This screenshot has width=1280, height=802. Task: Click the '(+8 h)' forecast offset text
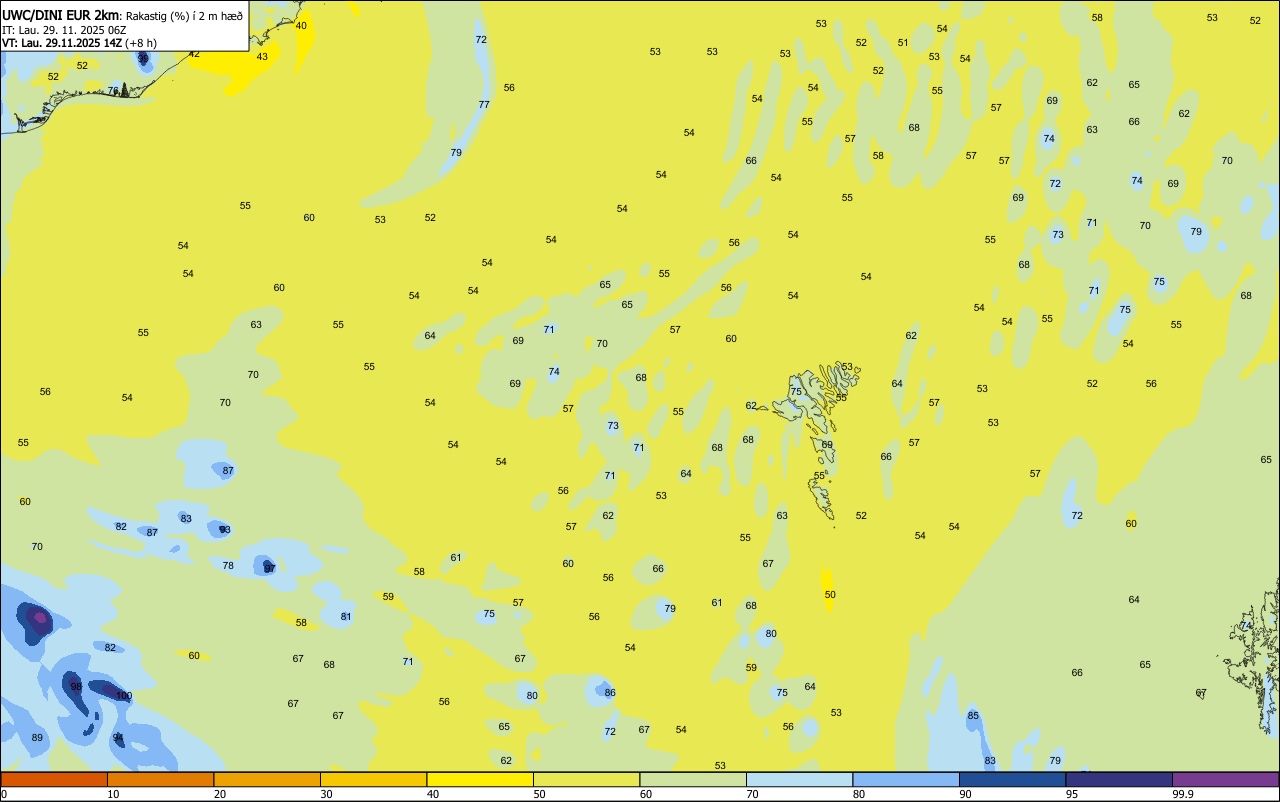[141, 43]
